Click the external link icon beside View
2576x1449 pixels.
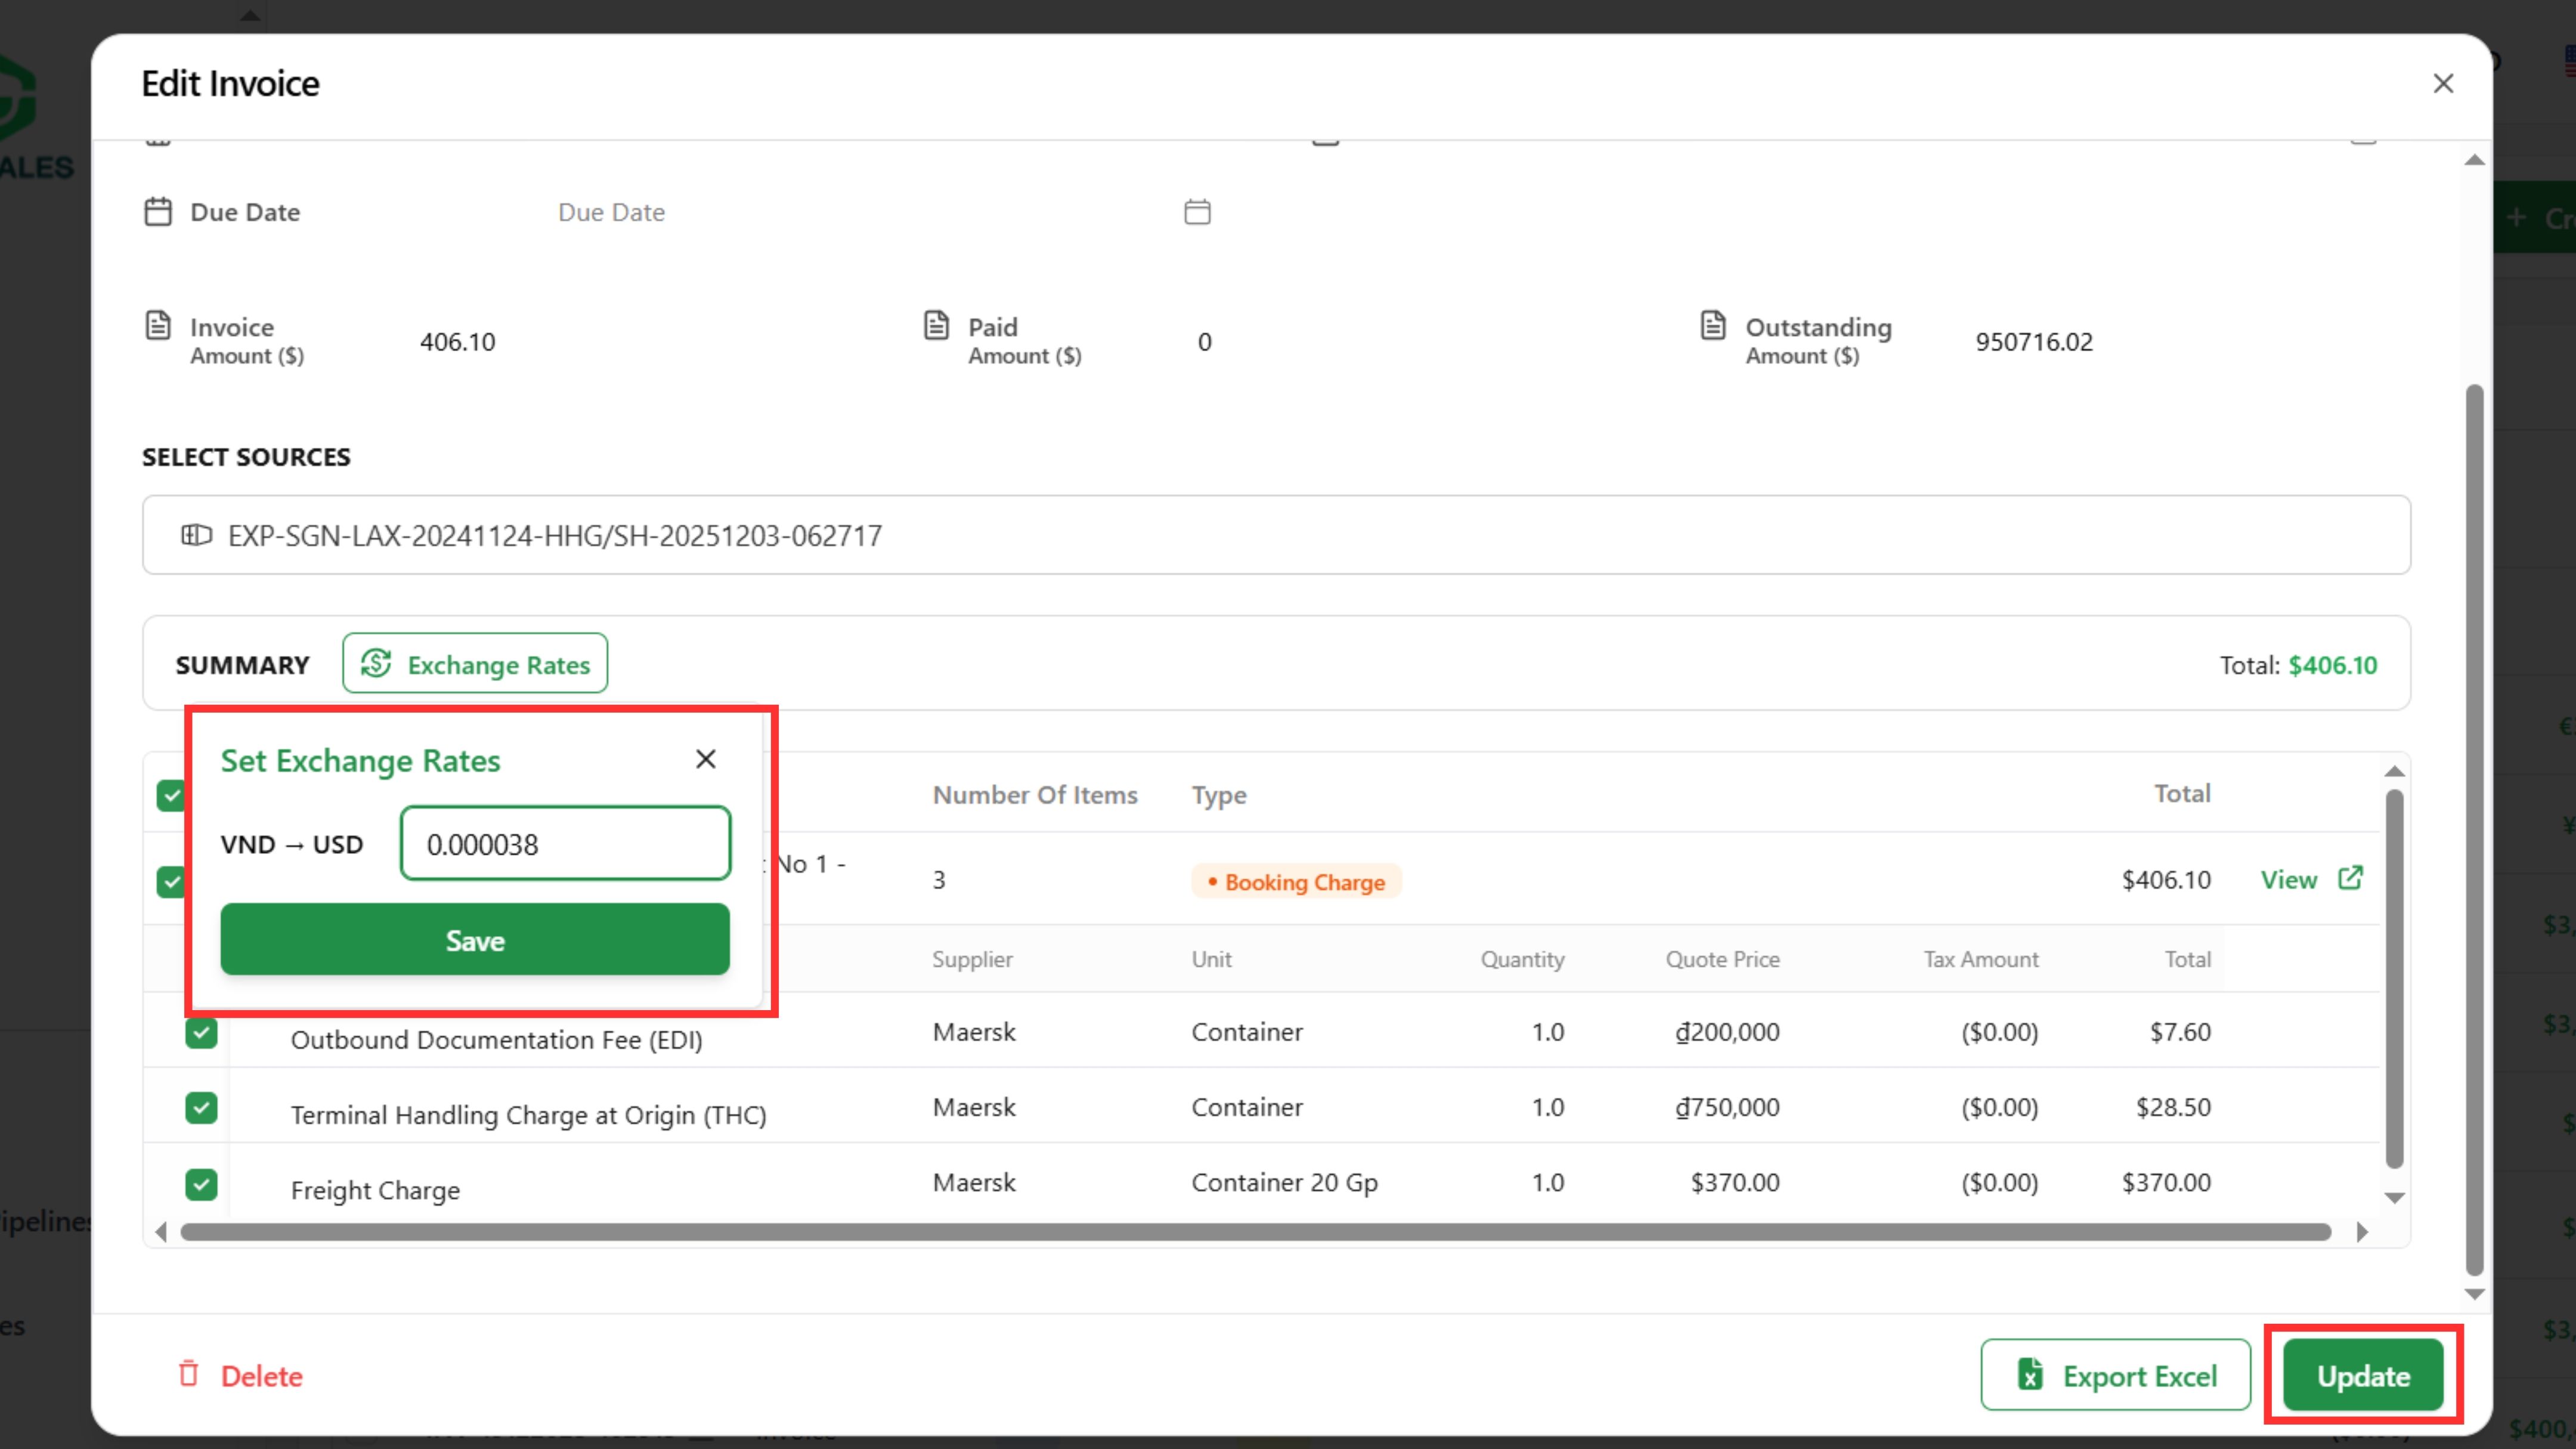[2350, 878]
